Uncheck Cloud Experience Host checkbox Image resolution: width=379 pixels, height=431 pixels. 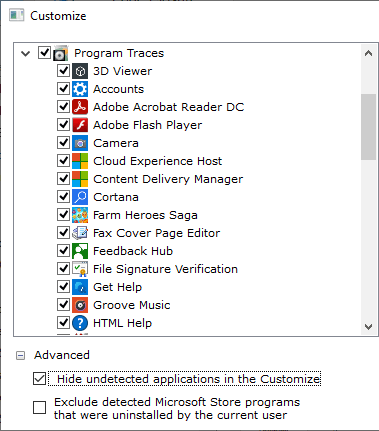pyautogui.click(x=63, y=161)
